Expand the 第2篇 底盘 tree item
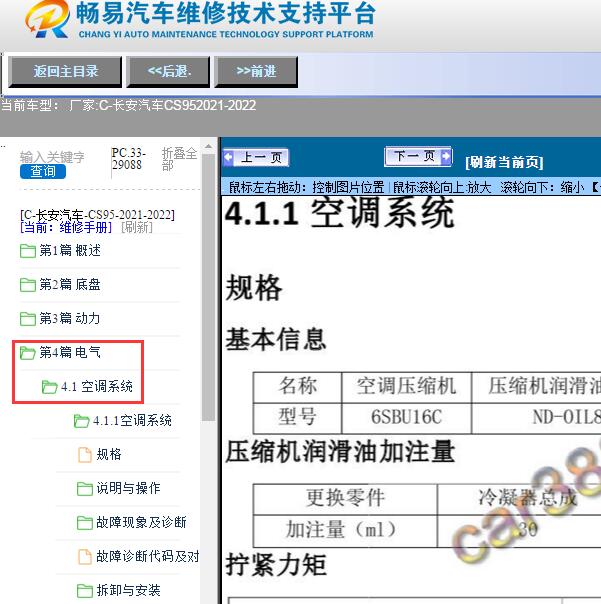 70,285
